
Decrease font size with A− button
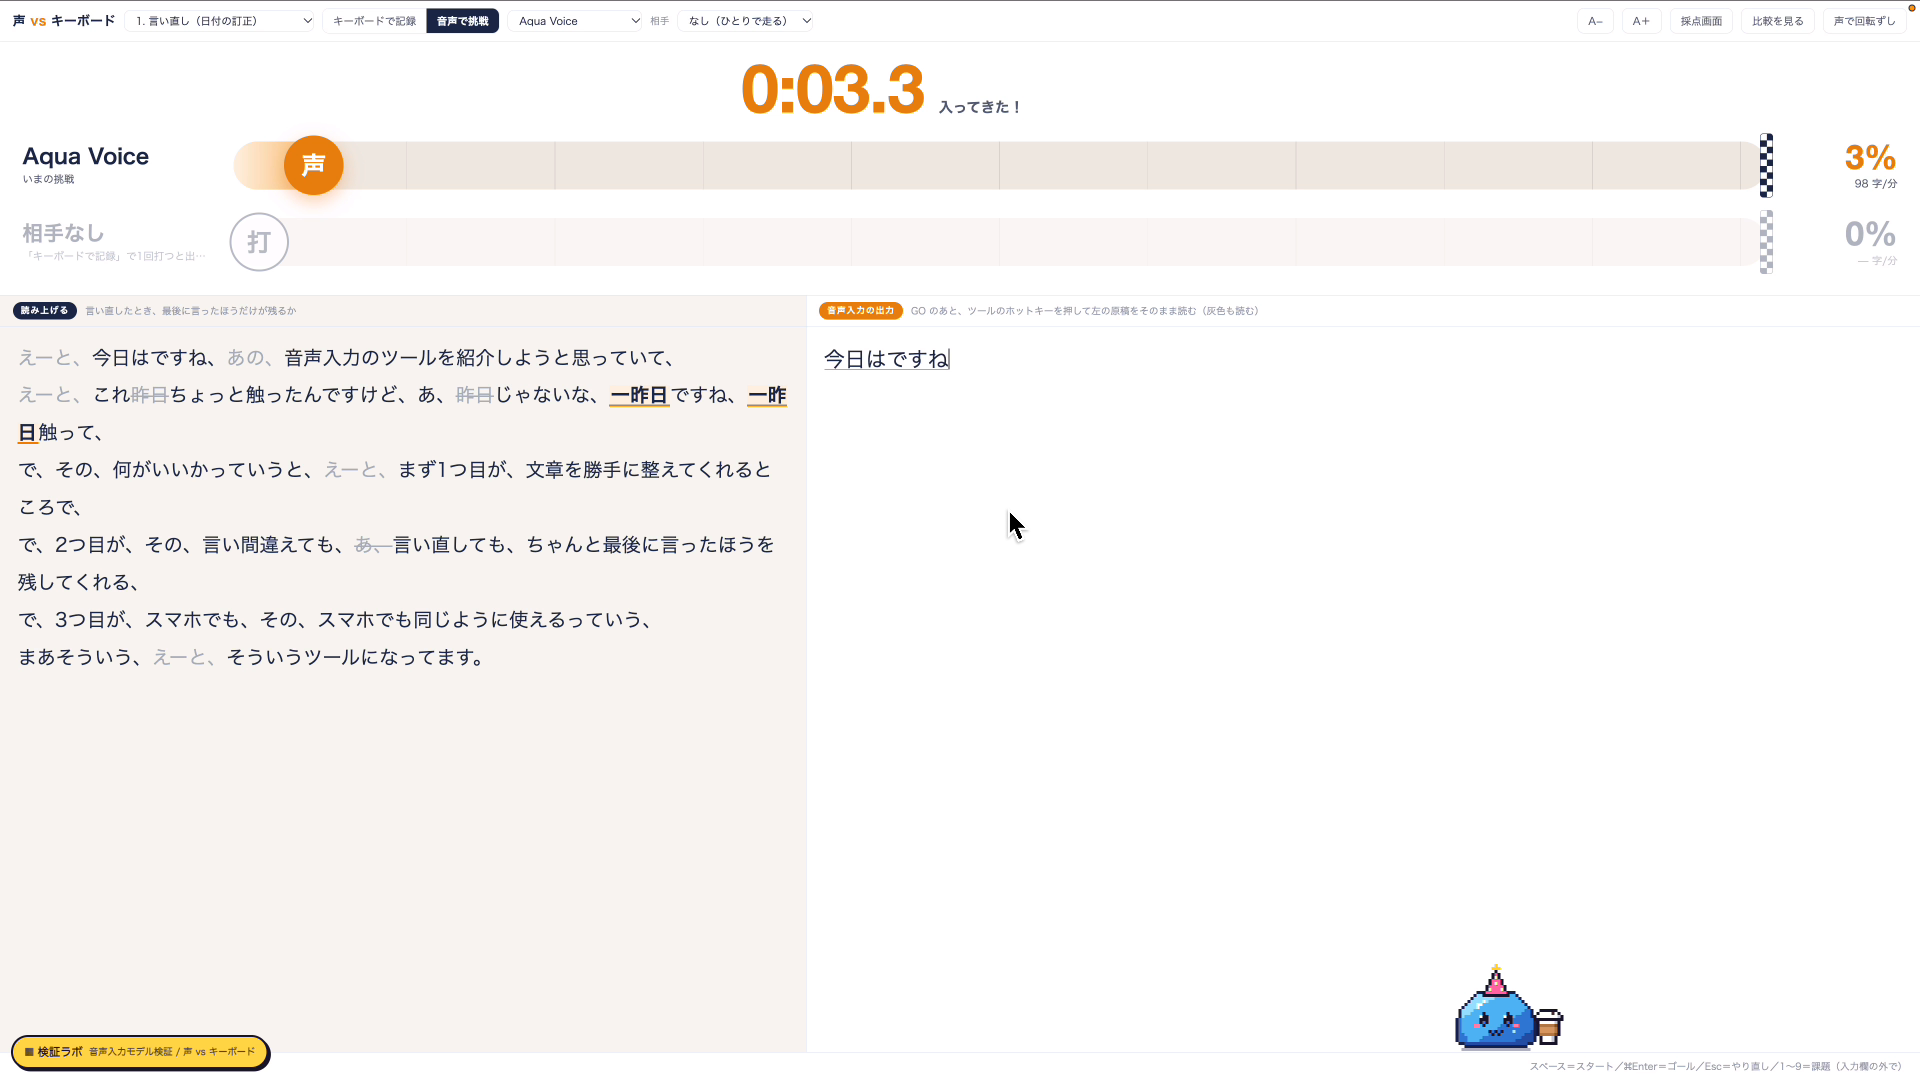click(1595, 21)
